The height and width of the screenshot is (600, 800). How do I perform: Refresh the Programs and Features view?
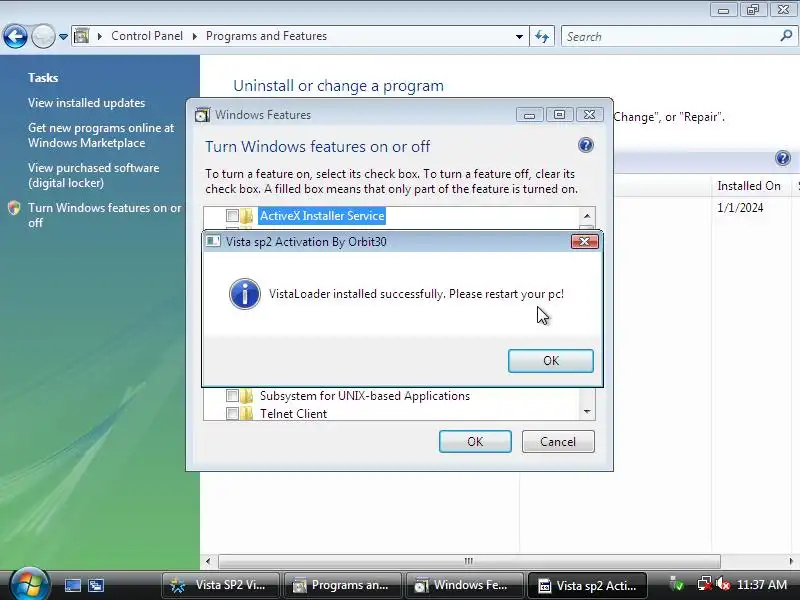point(542,37)
